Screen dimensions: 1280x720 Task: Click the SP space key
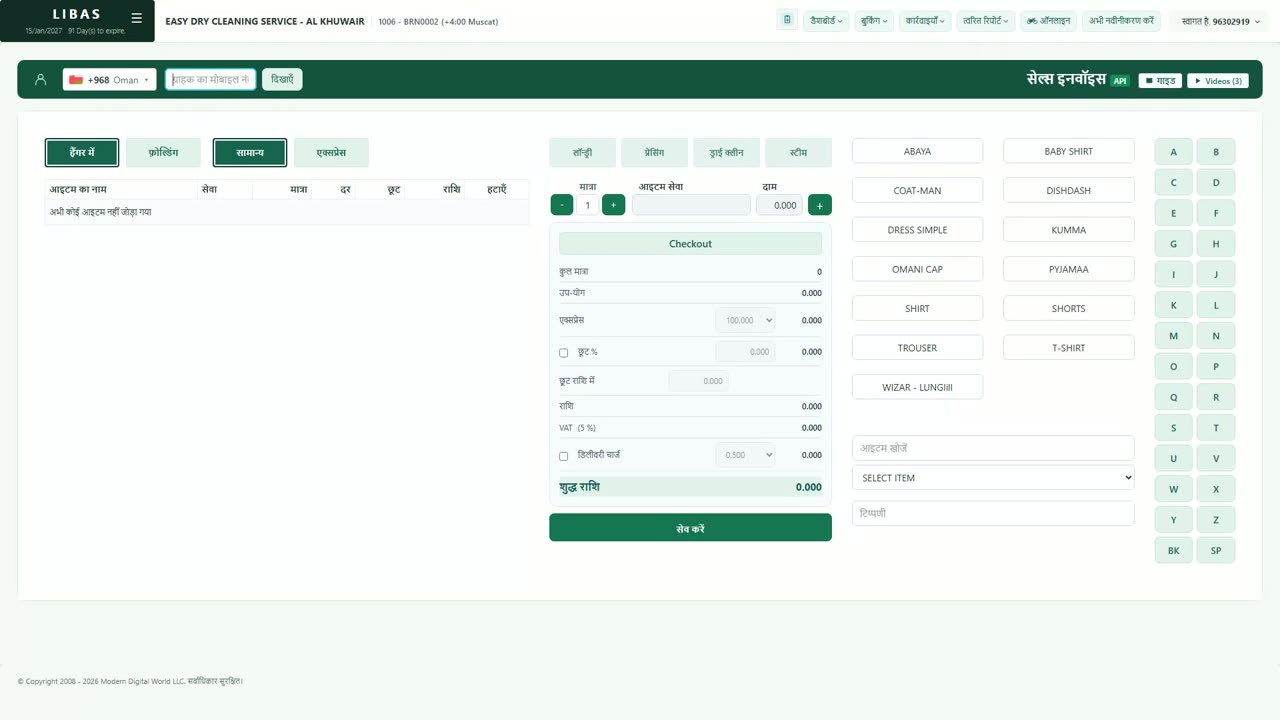click(1216, 551)
